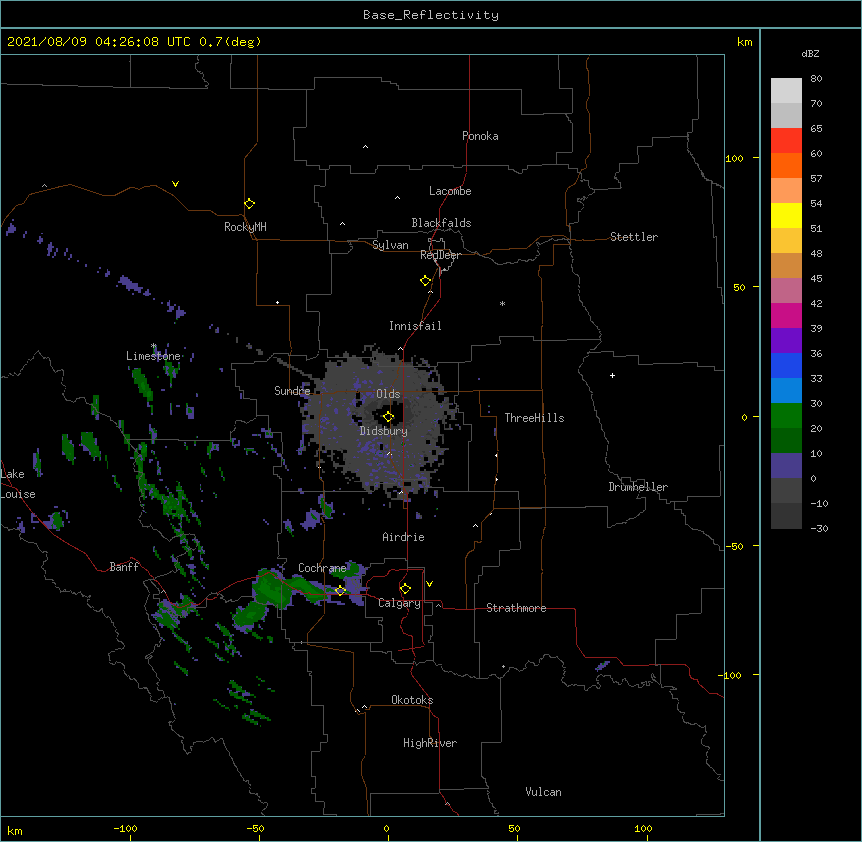Click the yellow V marker east of Calgary
Screen dimensions: 862x842
(x=429, y=584)
